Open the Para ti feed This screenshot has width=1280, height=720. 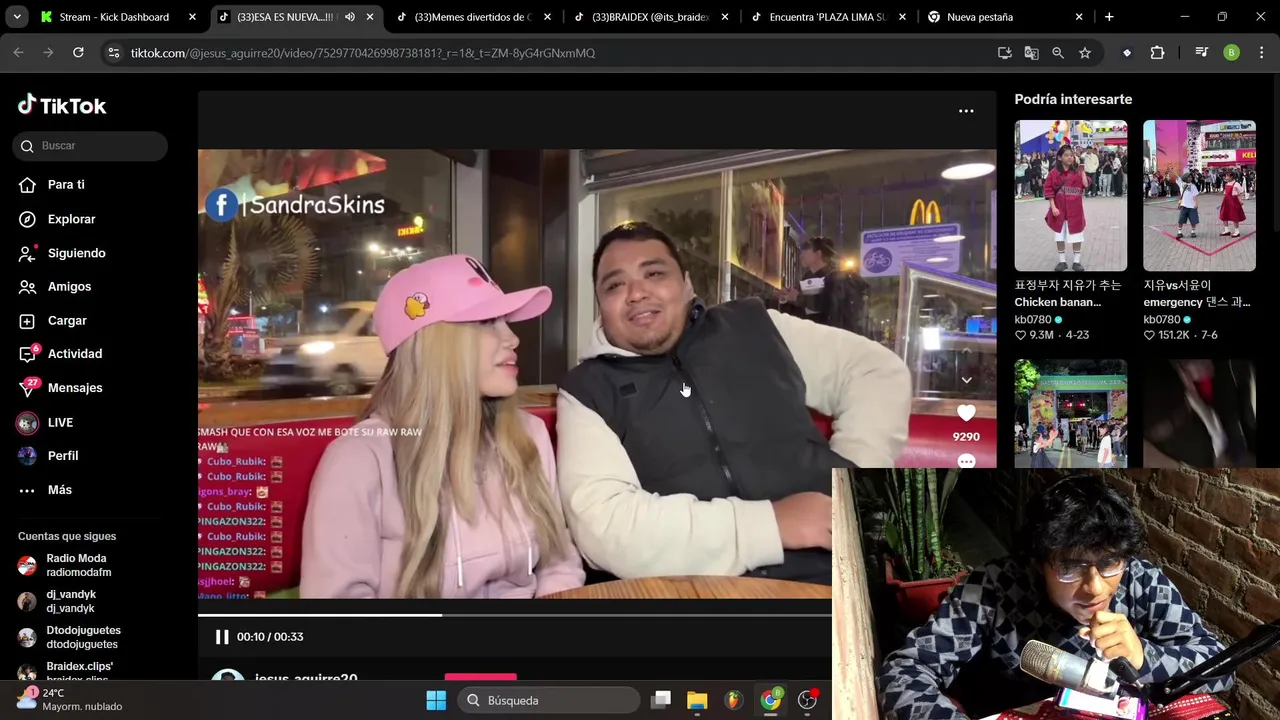tap(66, 185)
